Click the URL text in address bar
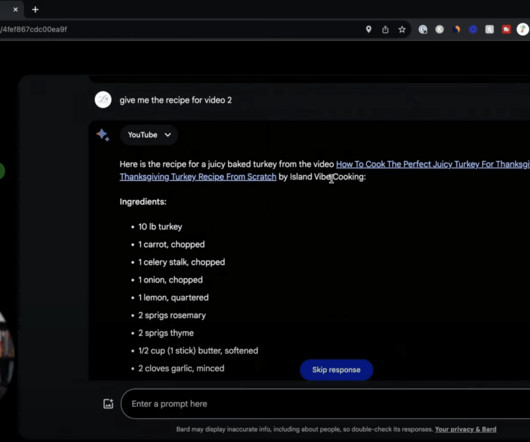This screenshot has height=442, width=530. click(x=33, y=29)
